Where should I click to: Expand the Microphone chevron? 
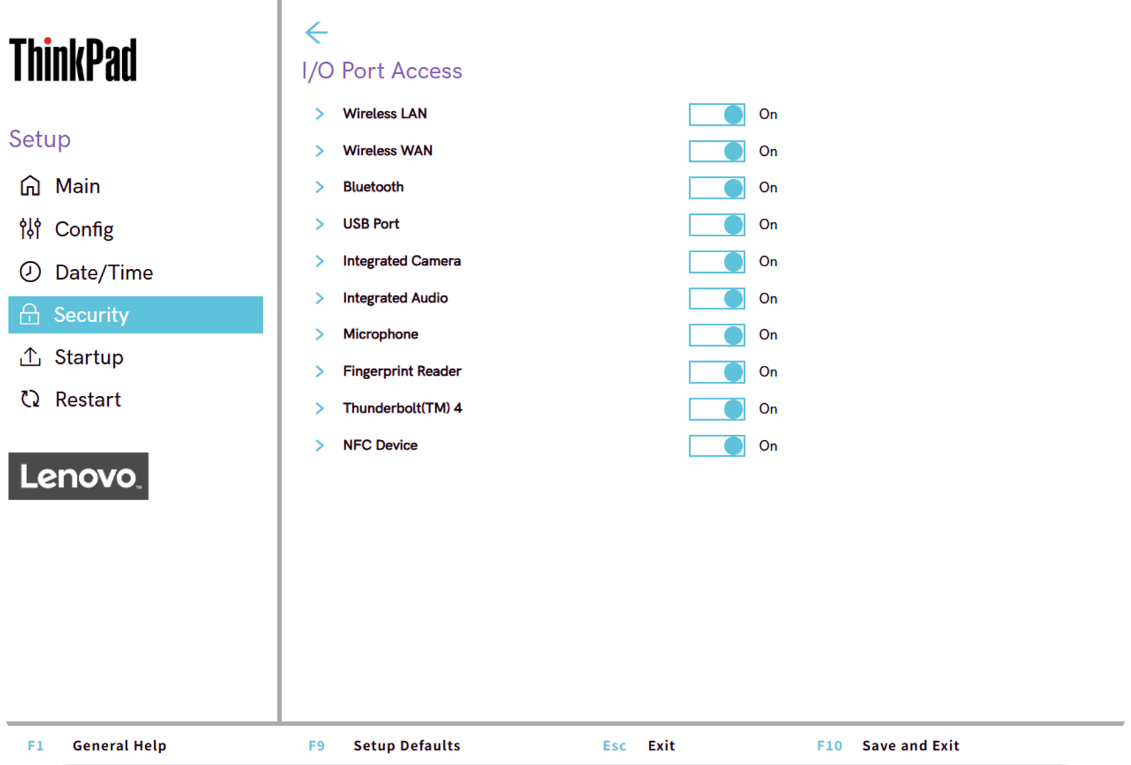[x=320, y=335]
